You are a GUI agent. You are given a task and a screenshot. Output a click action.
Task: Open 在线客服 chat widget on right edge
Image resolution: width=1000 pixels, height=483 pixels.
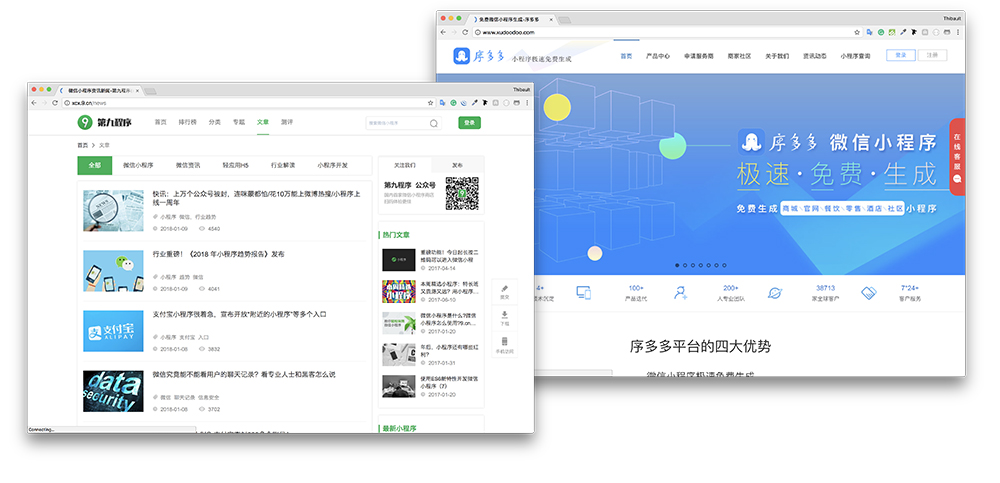coord(957,157)
